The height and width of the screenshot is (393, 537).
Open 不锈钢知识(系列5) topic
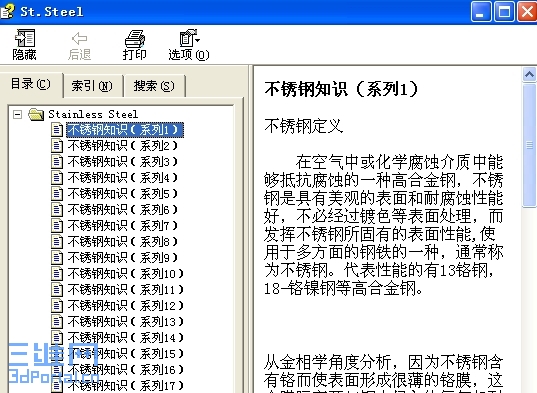[123, 194]
